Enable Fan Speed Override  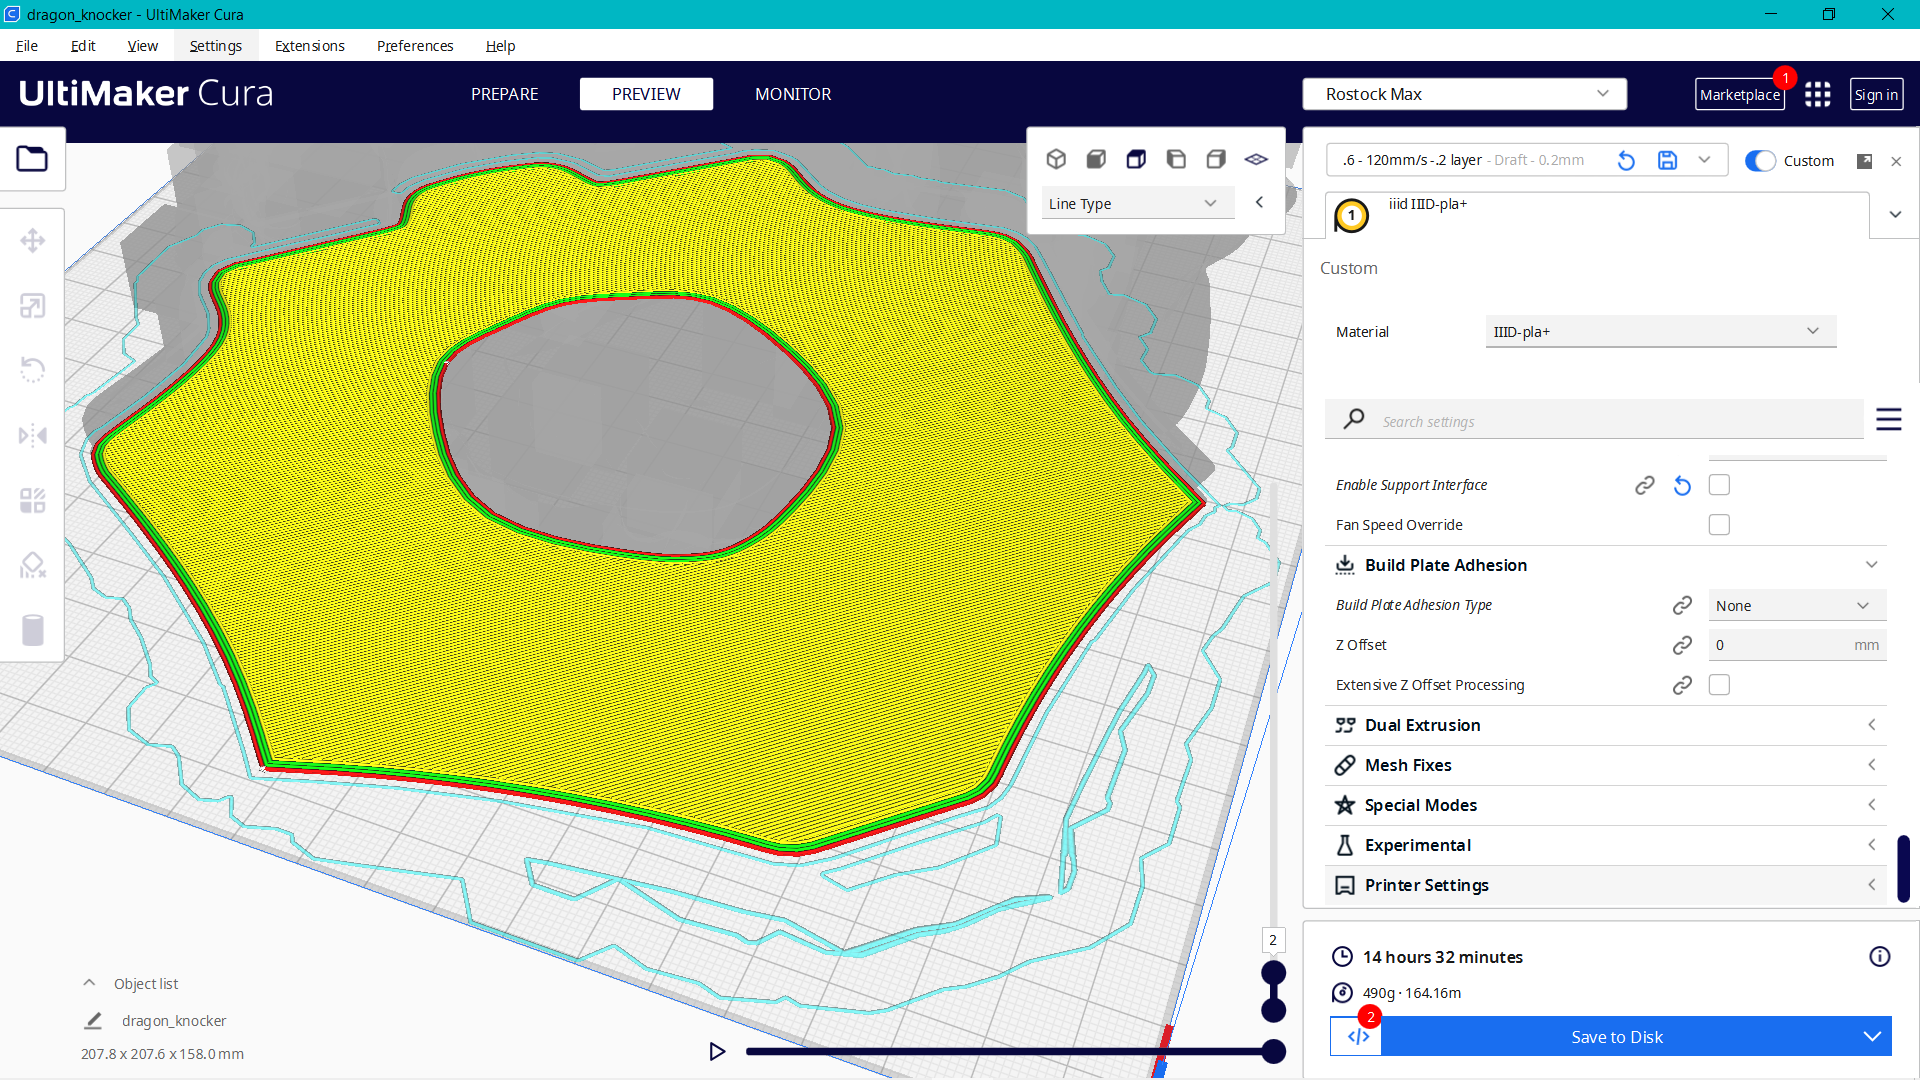point(1719,524)
